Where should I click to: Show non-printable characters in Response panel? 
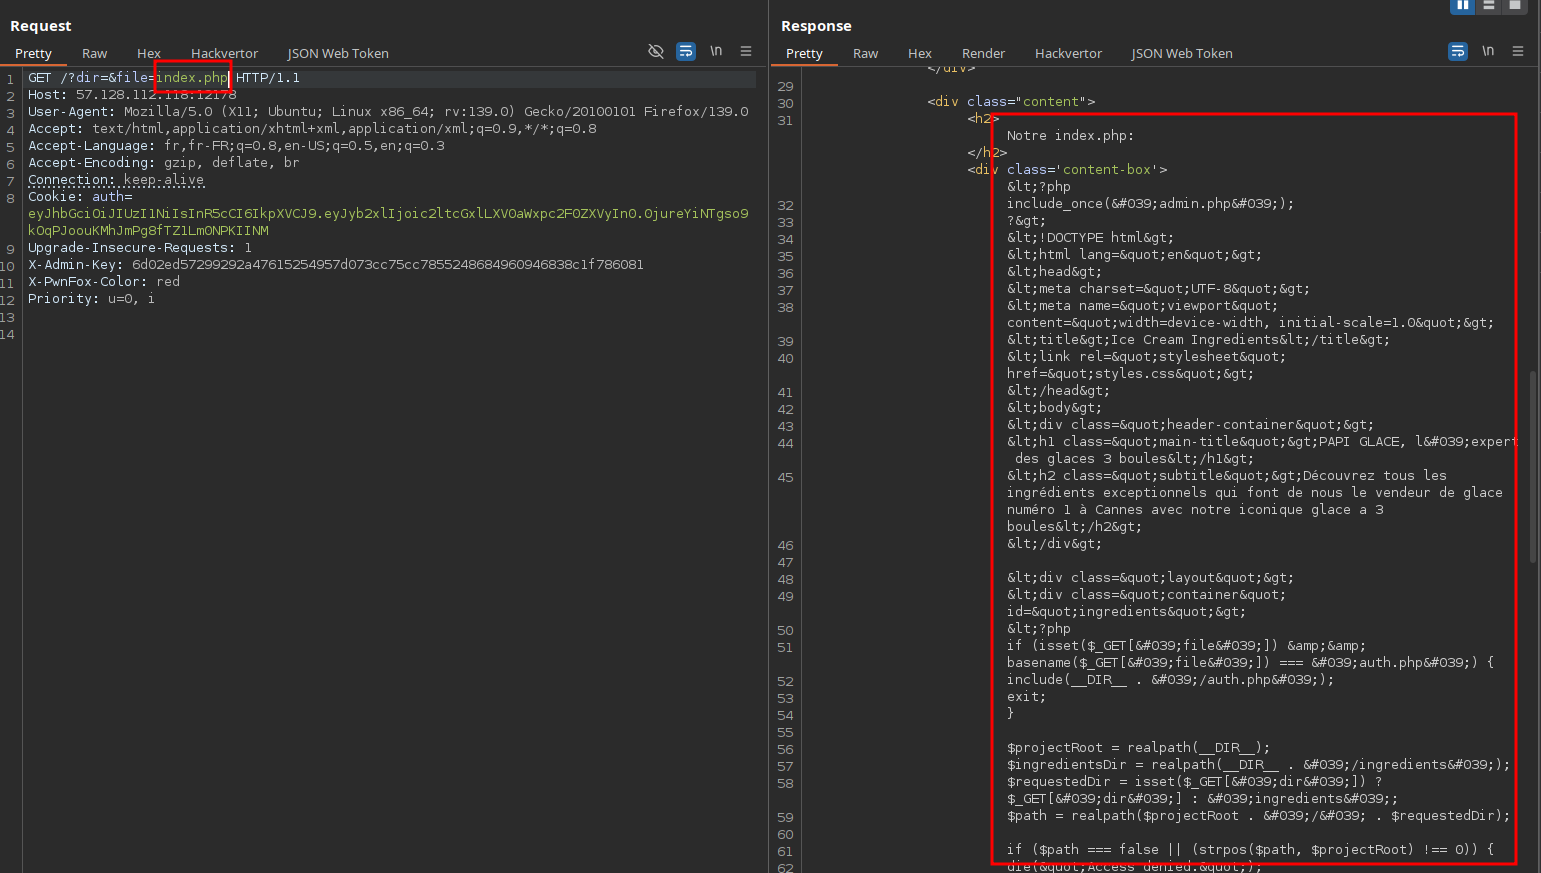point(1488,51)
